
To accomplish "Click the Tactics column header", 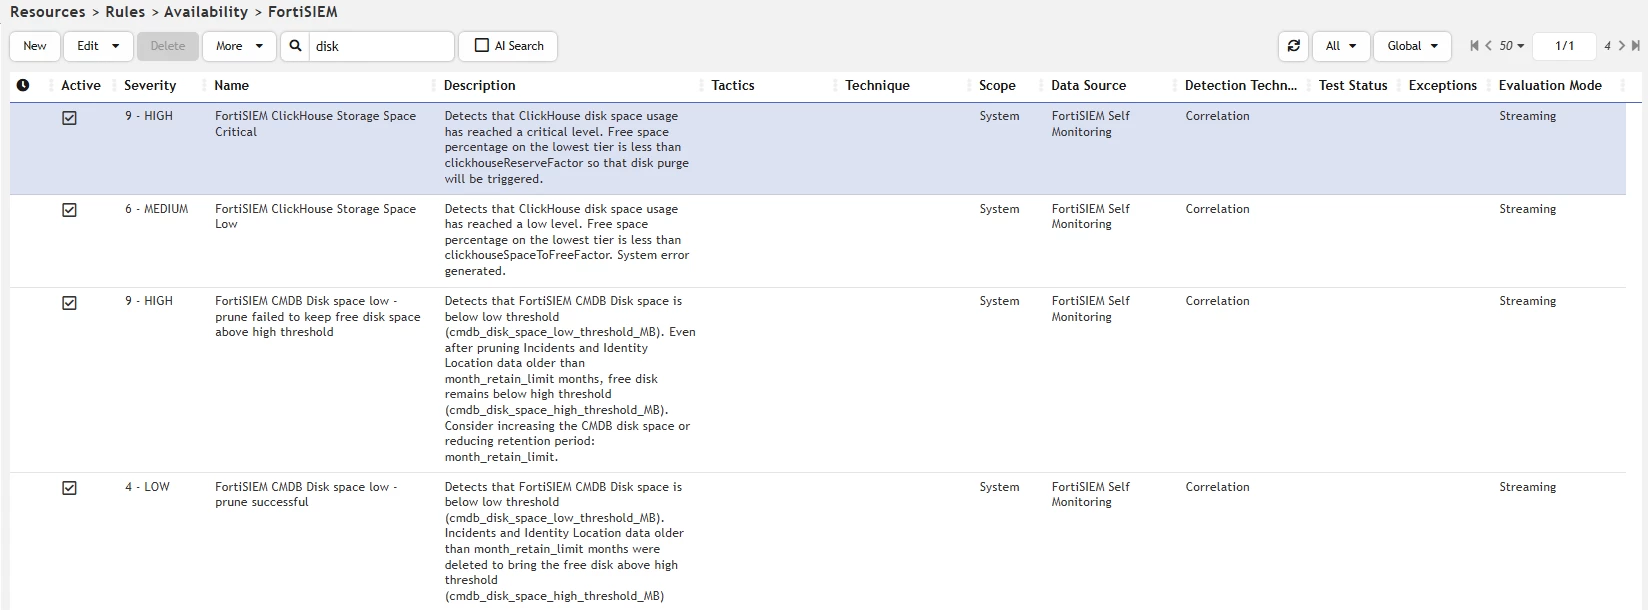I will click(733, 86).
